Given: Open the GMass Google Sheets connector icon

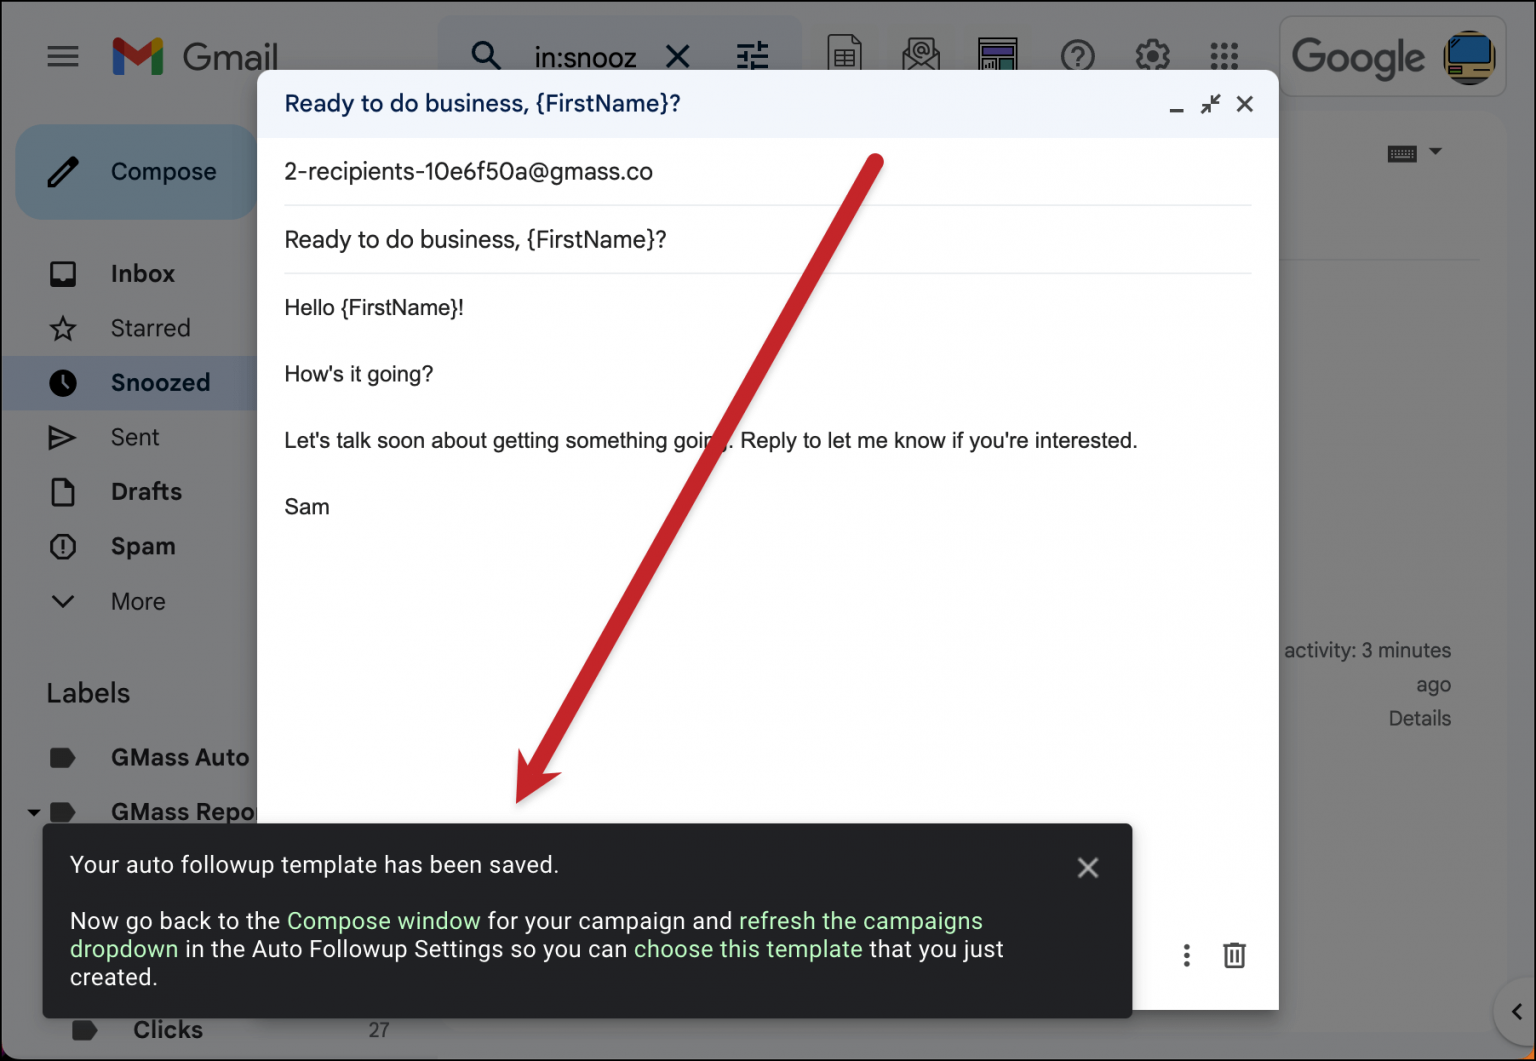Looking at the screenshot, I should coord(844,56).
